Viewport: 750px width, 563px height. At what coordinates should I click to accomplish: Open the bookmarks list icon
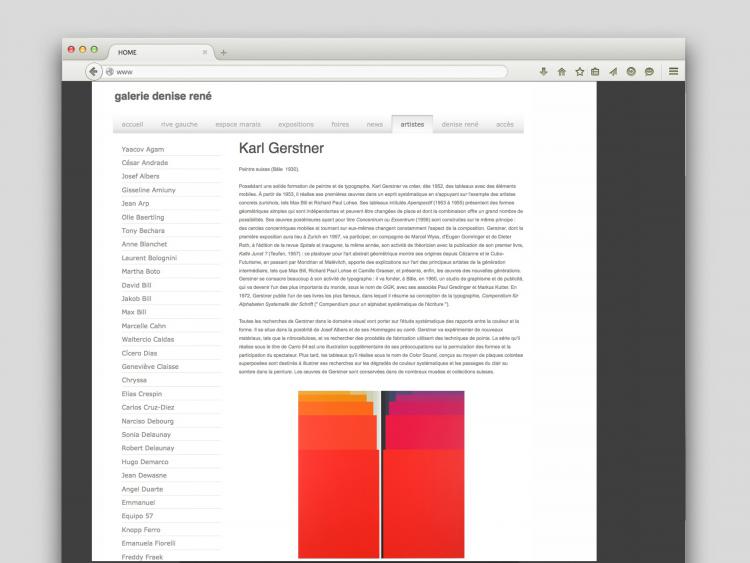tap(595, 72)
